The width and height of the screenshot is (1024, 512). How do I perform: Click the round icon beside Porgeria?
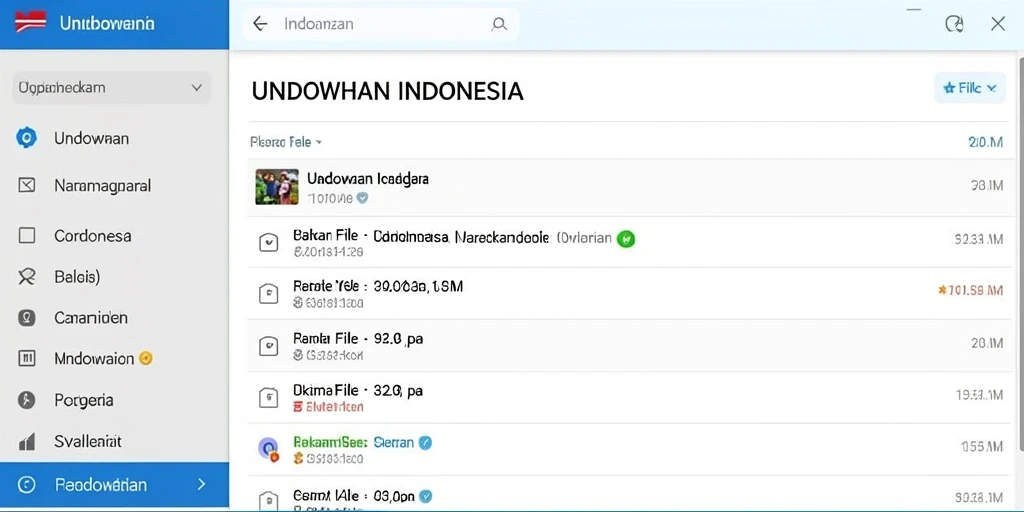click(x=26, y=400)
